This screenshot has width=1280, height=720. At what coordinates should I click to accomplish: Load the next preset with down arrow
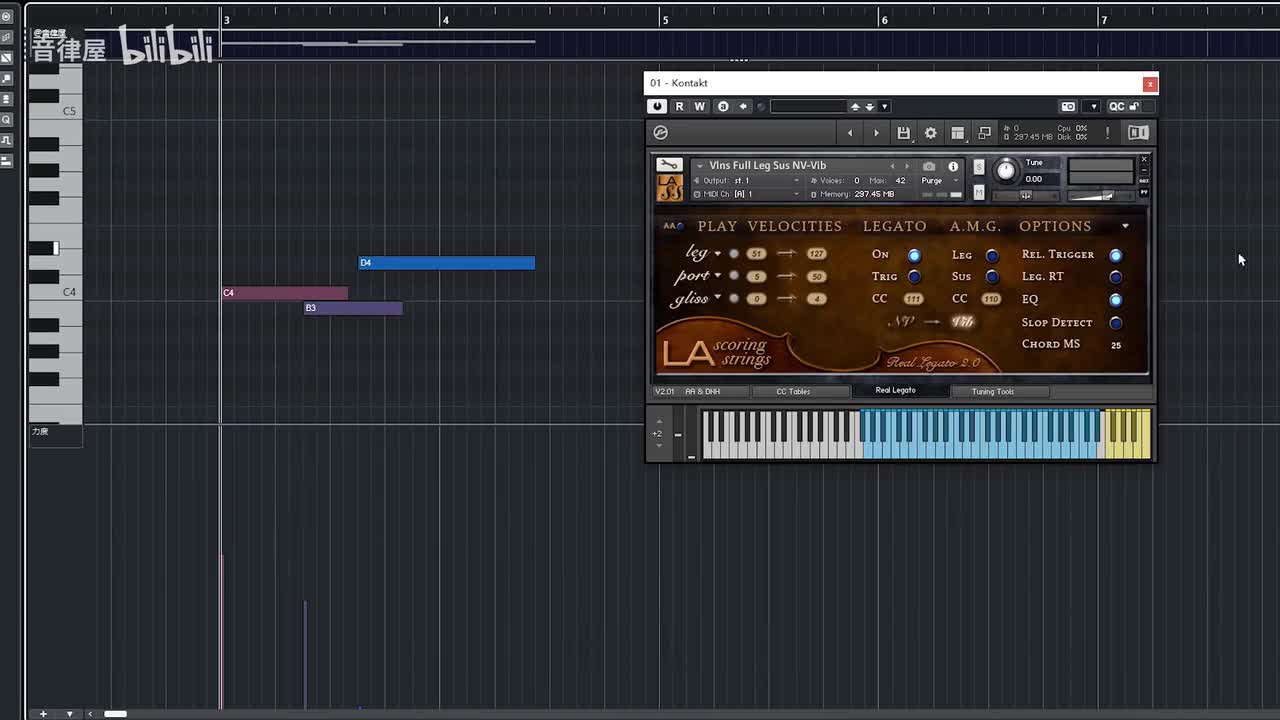pyautogui.click(x=870, y=107)
